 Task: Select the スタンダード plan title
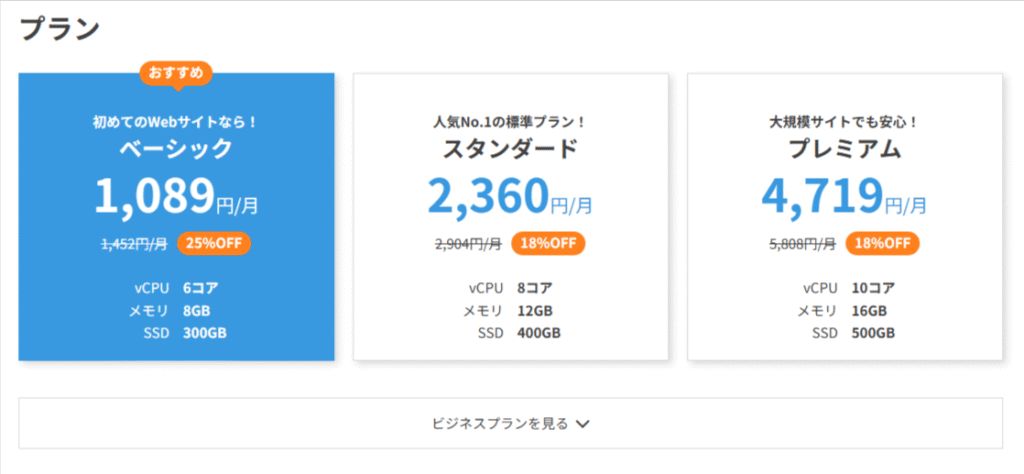point(510,149)
